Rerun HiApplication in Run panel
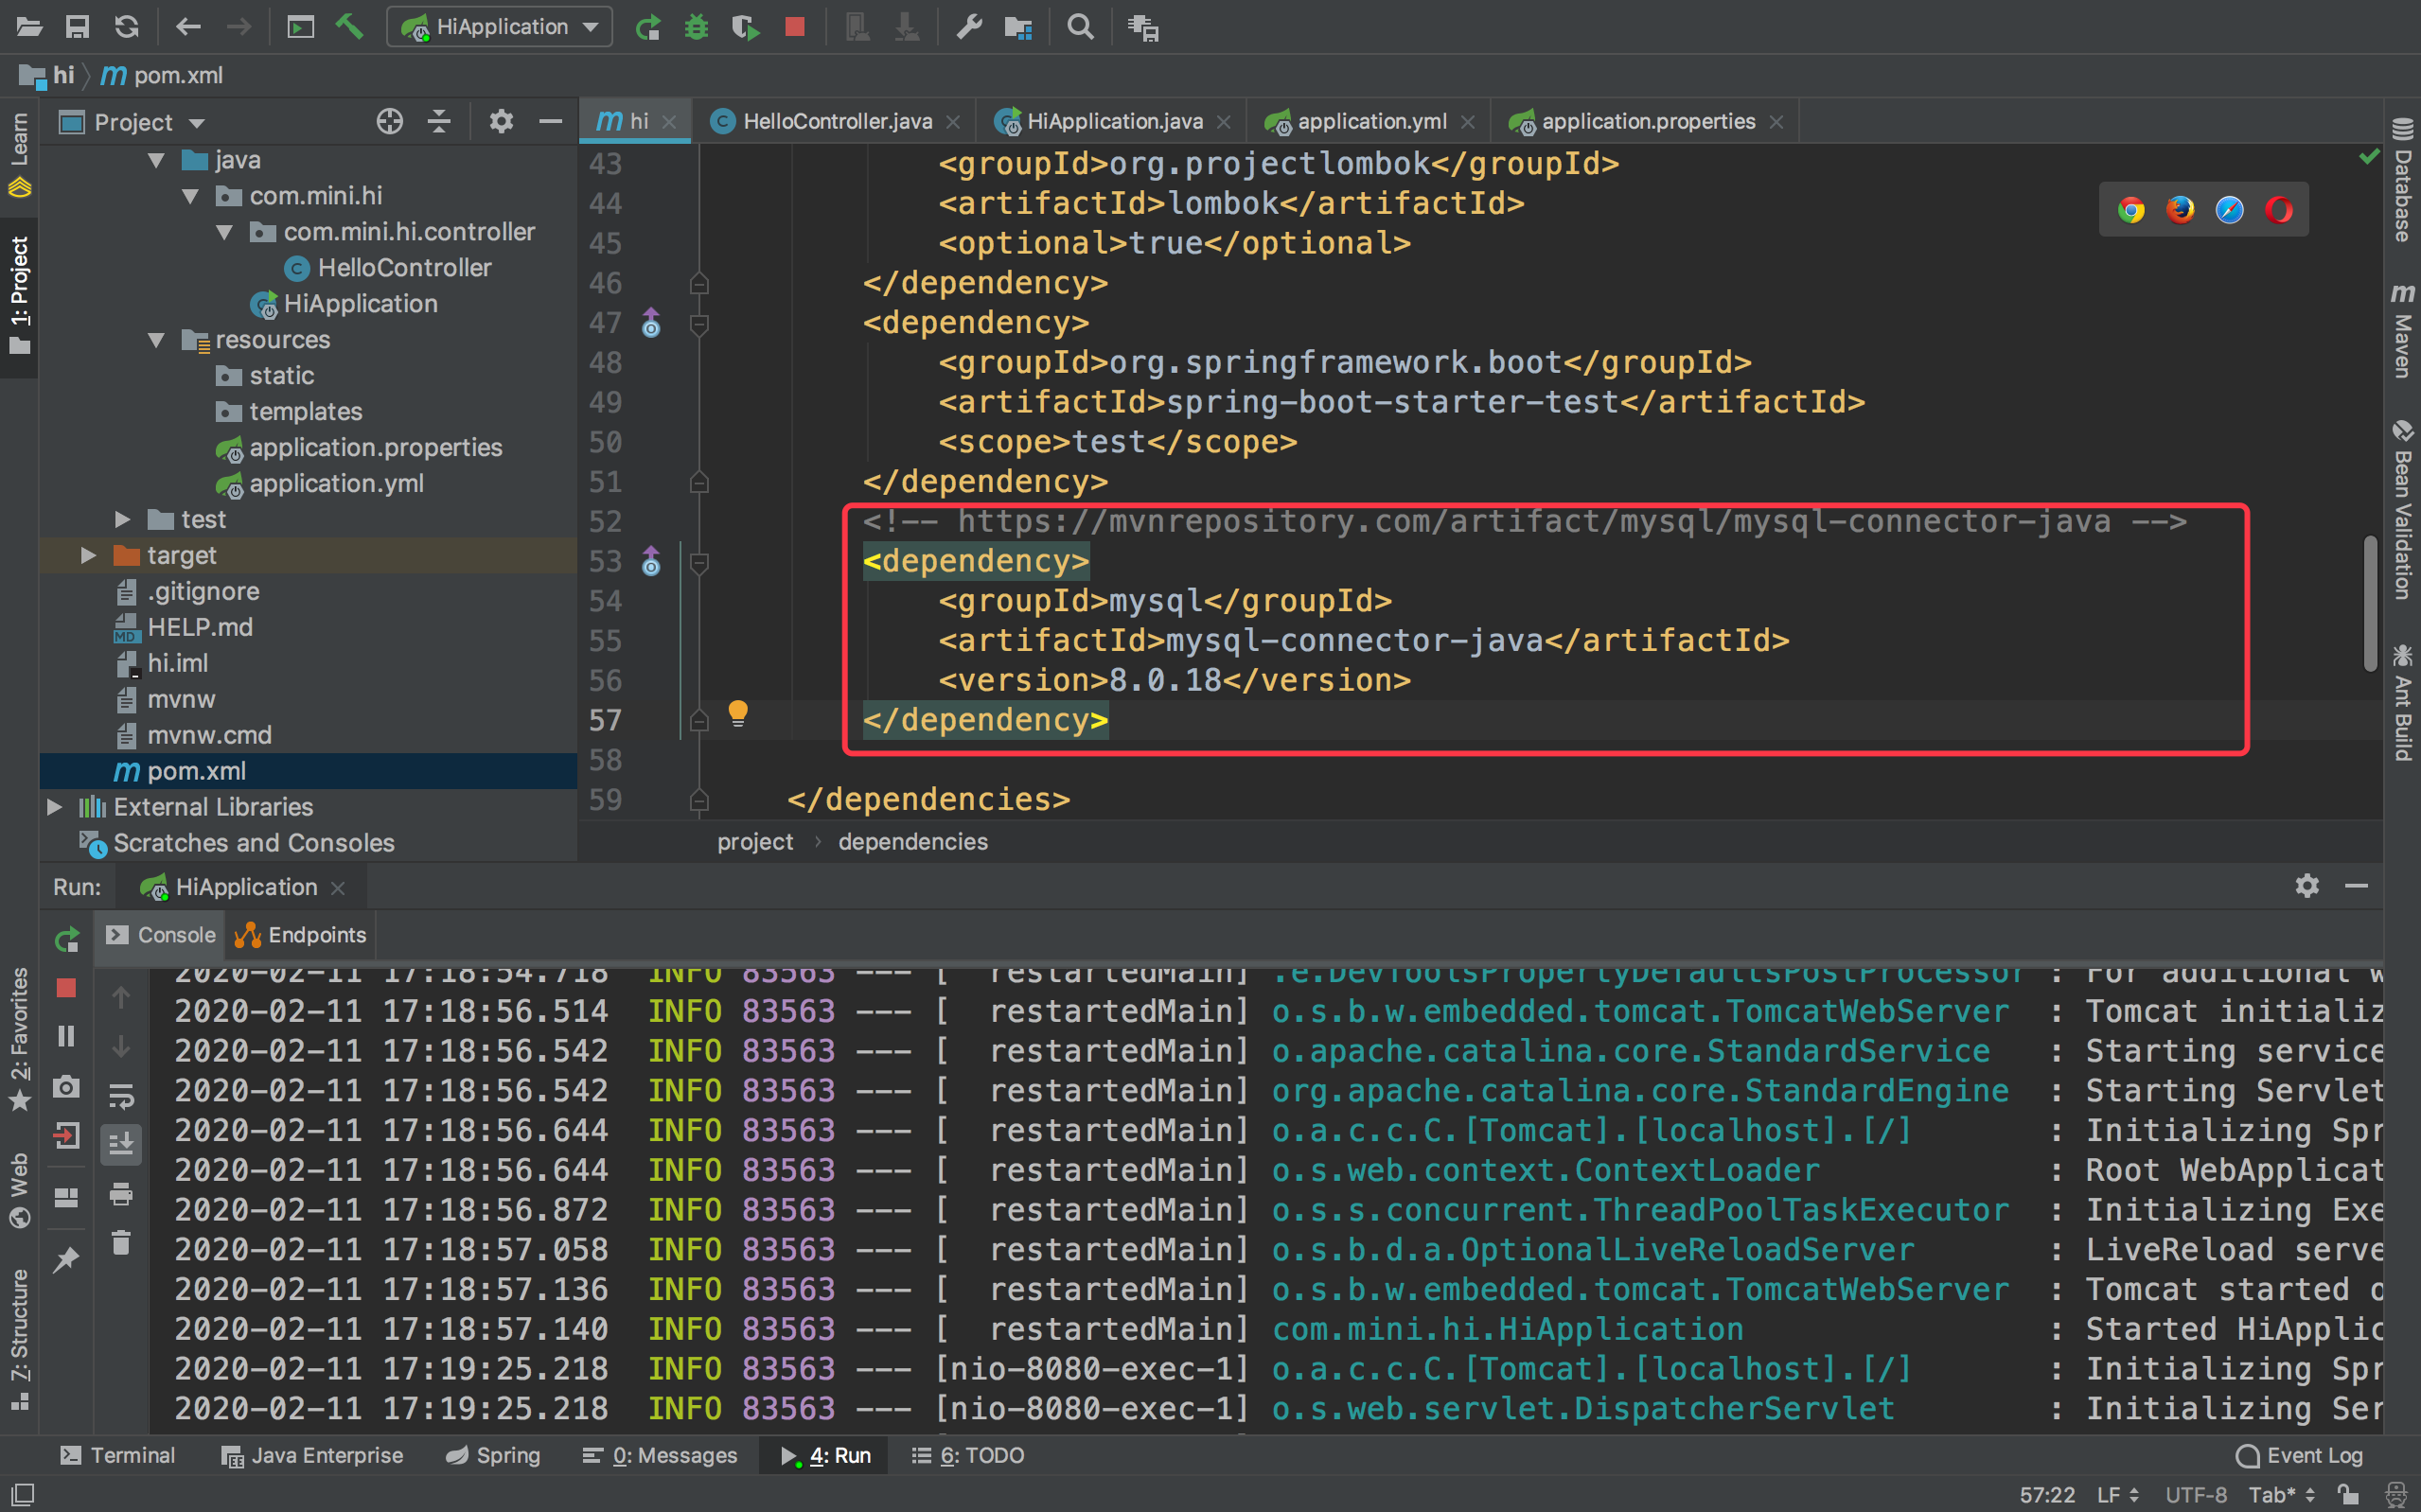 point(66,939)
